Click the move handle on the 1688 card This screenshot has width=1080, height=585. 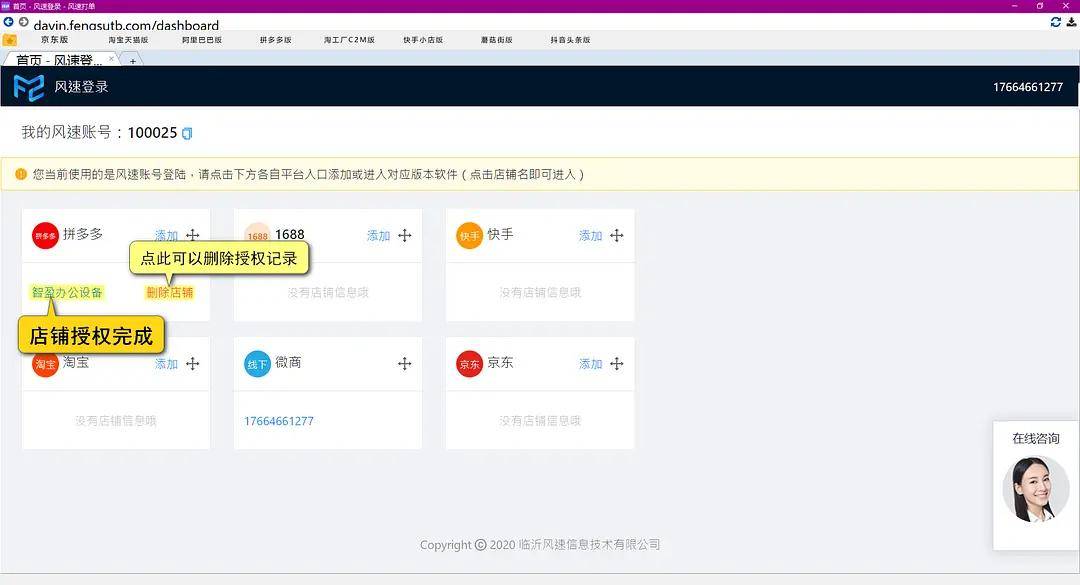tap(405, 236)
